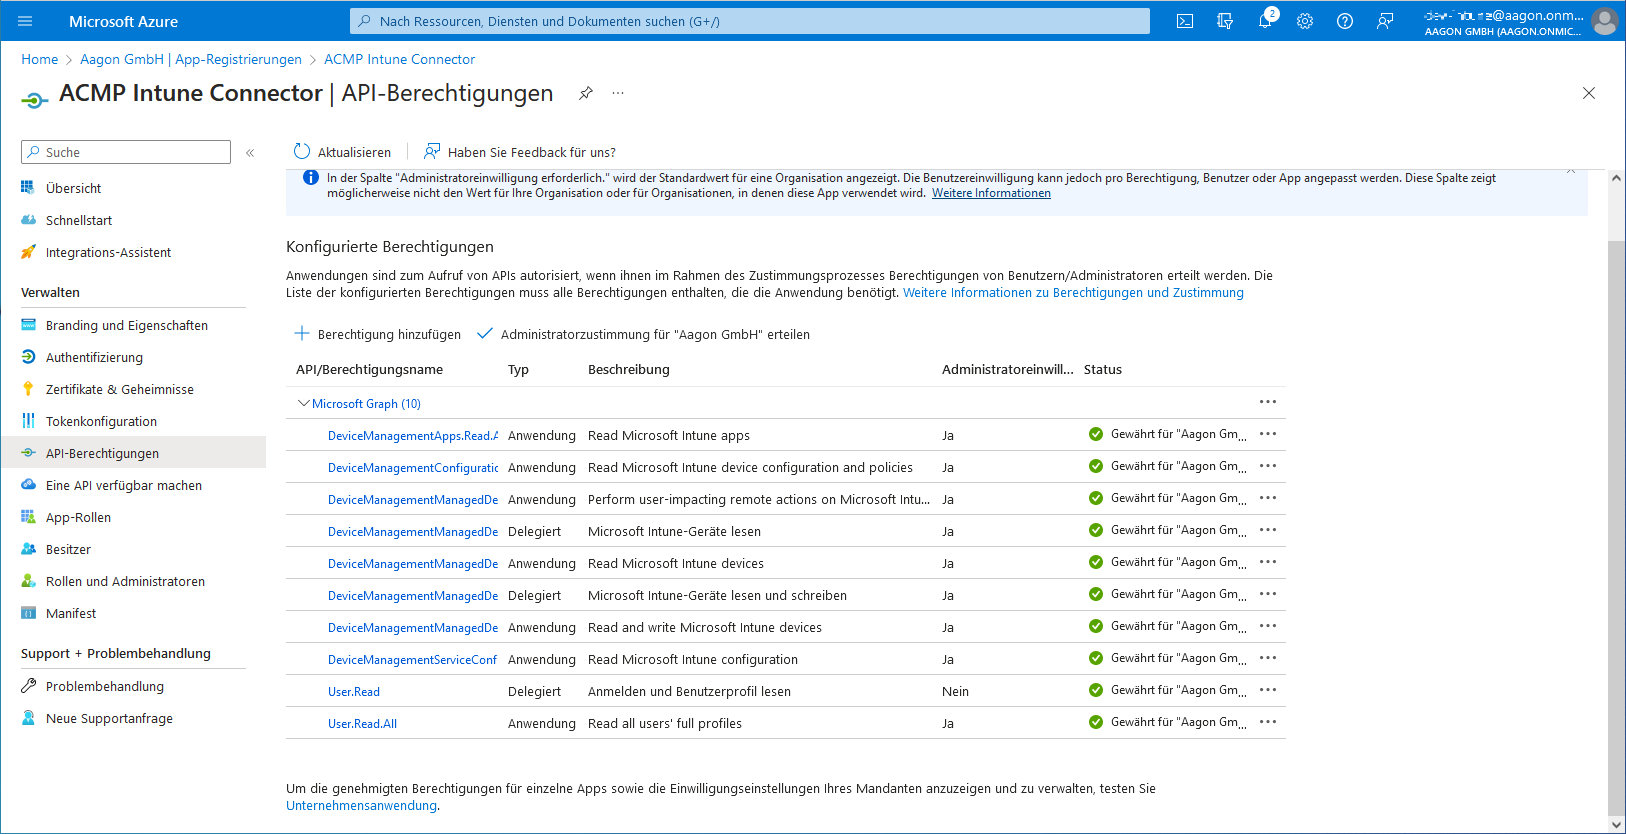
Task: Open the notifications bell
Action: pos(1264,21)
